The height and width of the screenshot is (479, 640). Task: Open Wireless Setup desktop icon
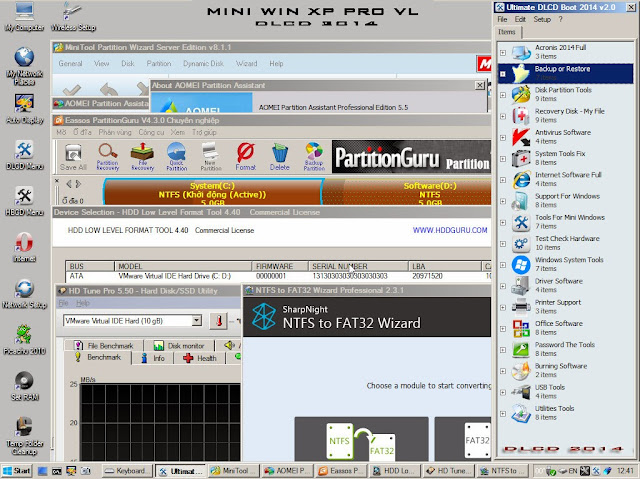(73, 17)
